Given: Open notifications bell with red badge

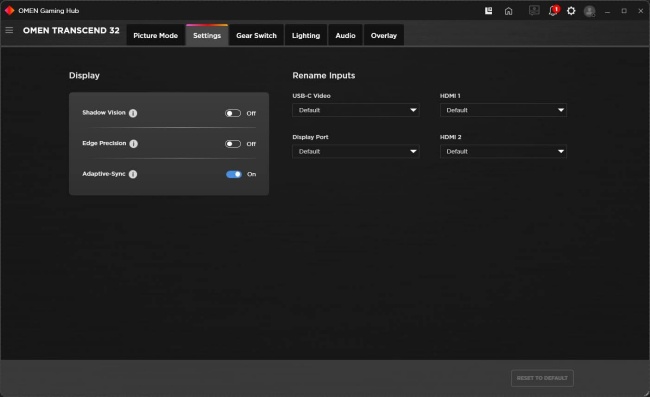Looking at the screenshot, I should [x=553, y=10].
